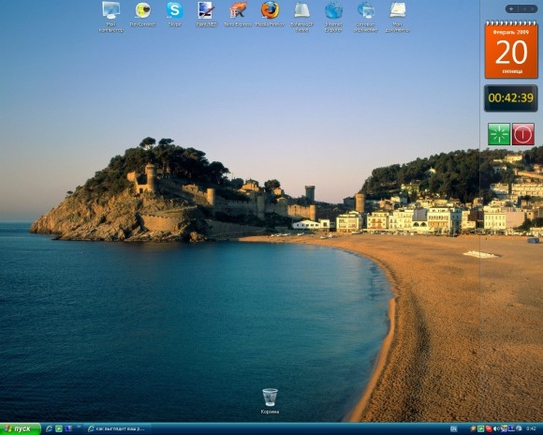Click the digital clock gadget 00:42:39

[x=511, y=98]
